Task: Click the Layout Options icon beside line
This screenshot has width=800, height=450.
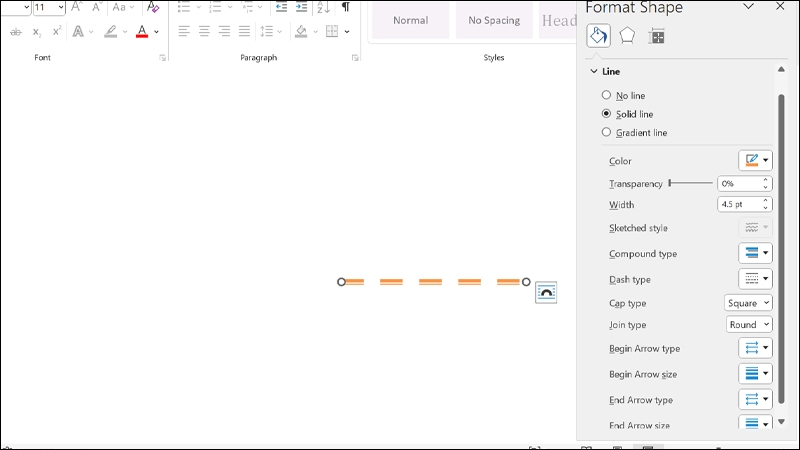Action: pyautogui.click(x=546, y=292)
